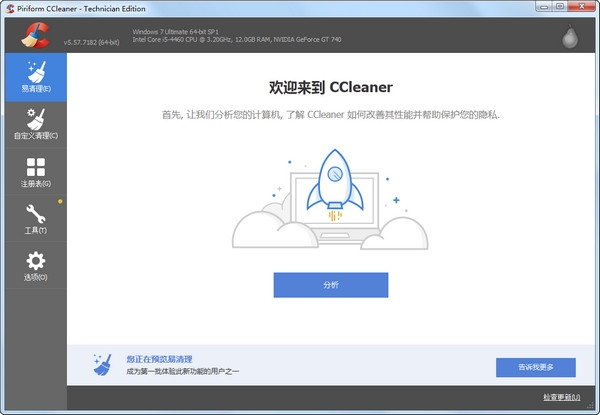600x415 pixels.
Task: Click the orange notification dot on Tools
Action: click(x=60, y=201)
